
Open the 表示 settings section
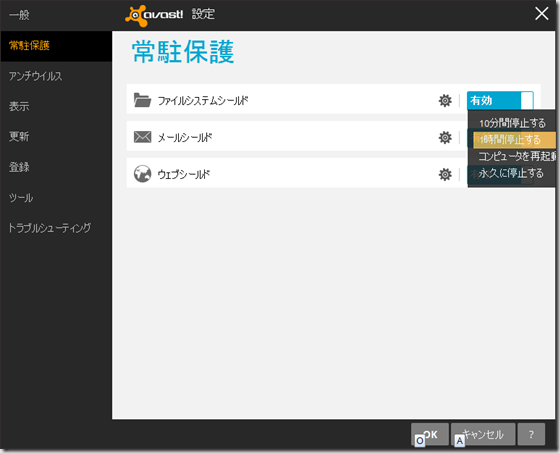pos(19,106)
